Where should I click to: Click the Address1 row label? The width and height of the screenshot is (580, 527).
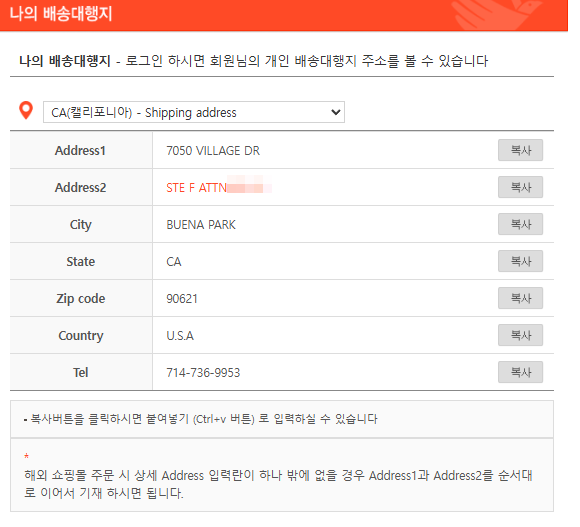pos(80,151)
